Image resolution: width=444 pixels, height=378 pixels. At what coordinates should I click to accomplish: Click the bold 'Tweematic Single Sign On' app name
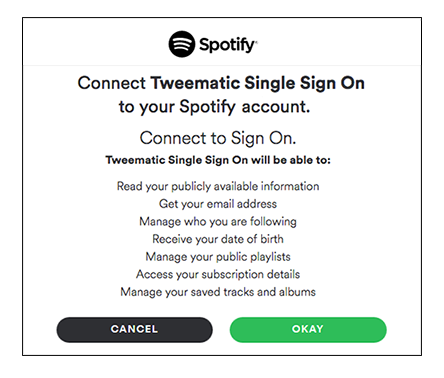coord(258,83)
